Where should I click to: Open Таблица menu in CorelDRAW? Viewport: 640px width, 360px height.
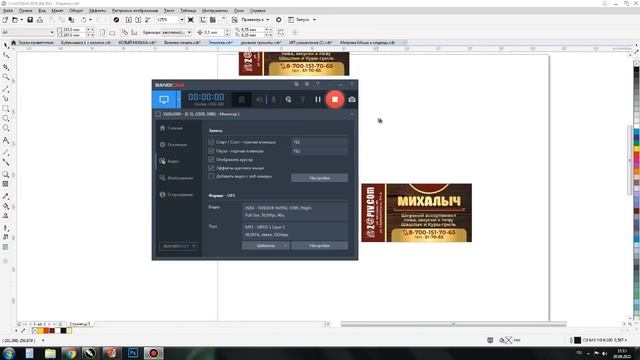point(188,11)
